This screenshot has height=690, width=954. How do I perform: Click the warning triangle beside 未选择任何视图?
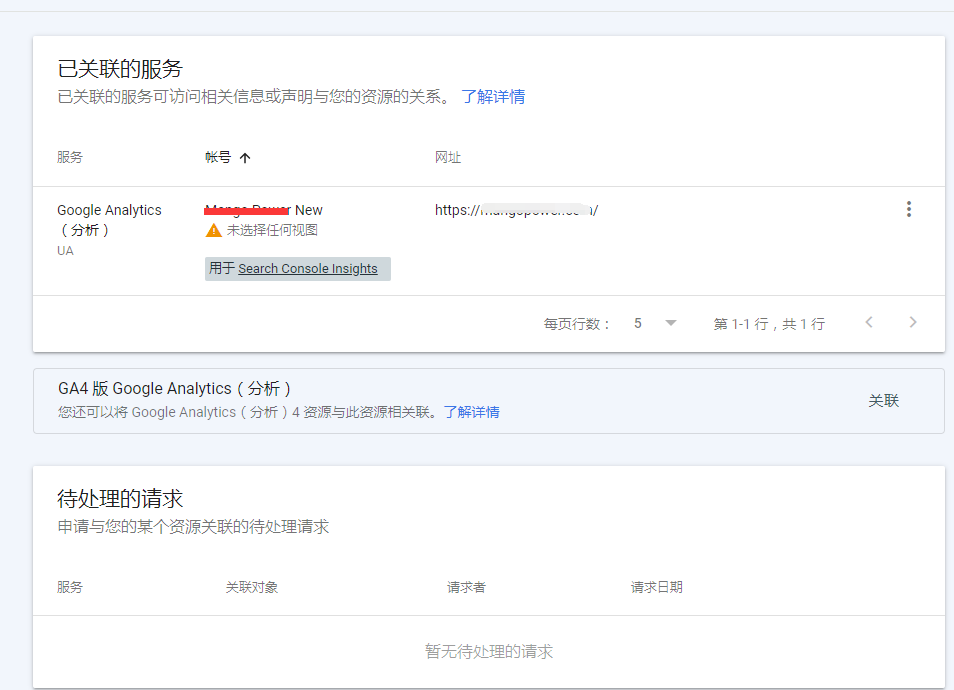pos(213,230)
